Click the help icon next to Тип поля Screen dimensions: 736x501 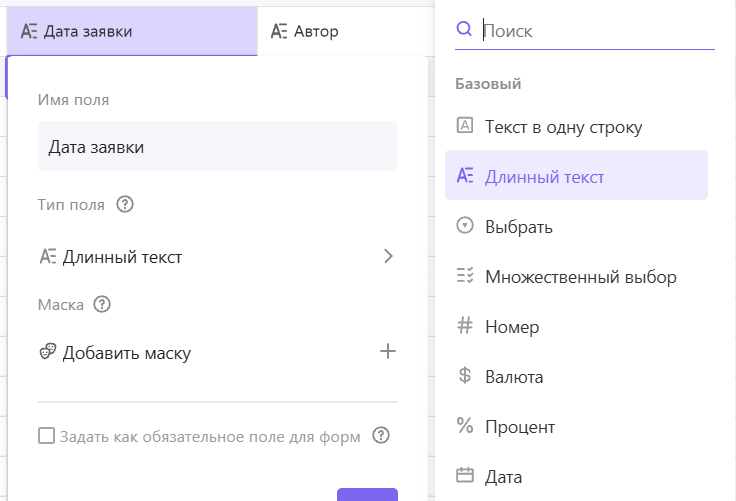pos(125,204)
